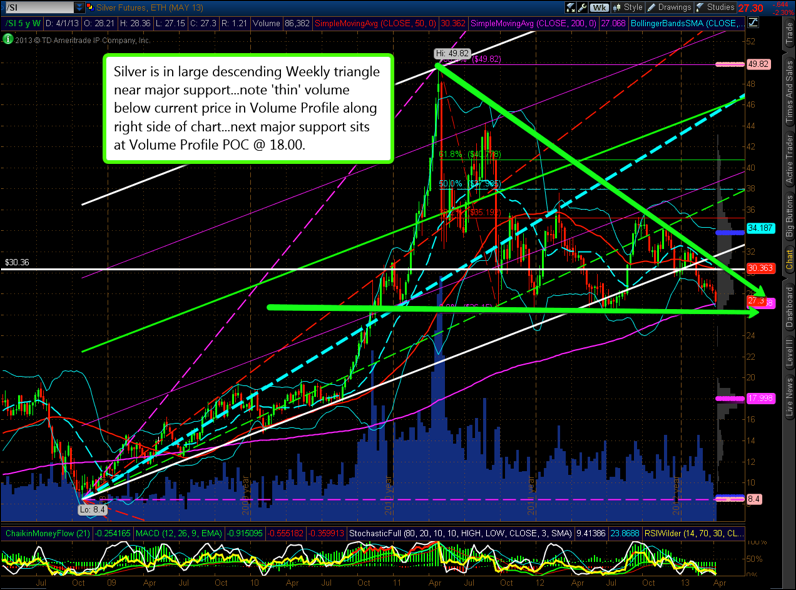
Task: Click the last price 27.30 readout
Action: (x=751, y=8)
